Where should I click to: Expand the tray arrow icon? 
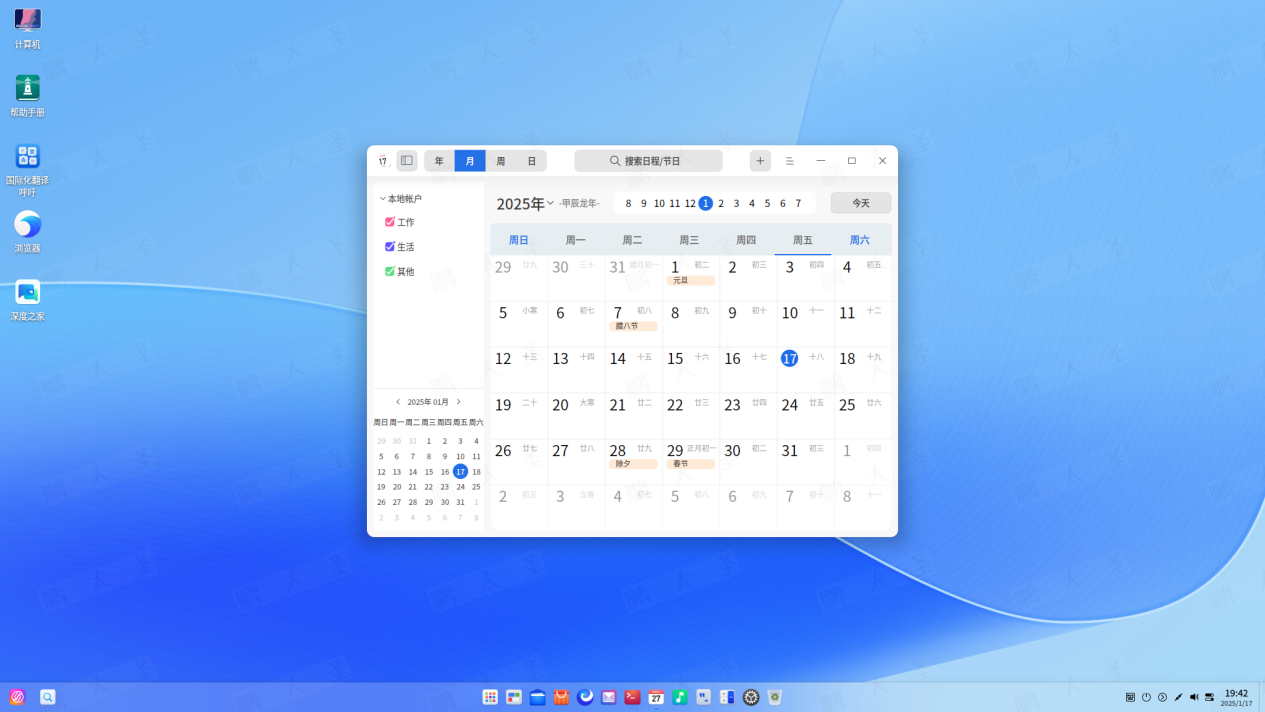click(1162, 697)
